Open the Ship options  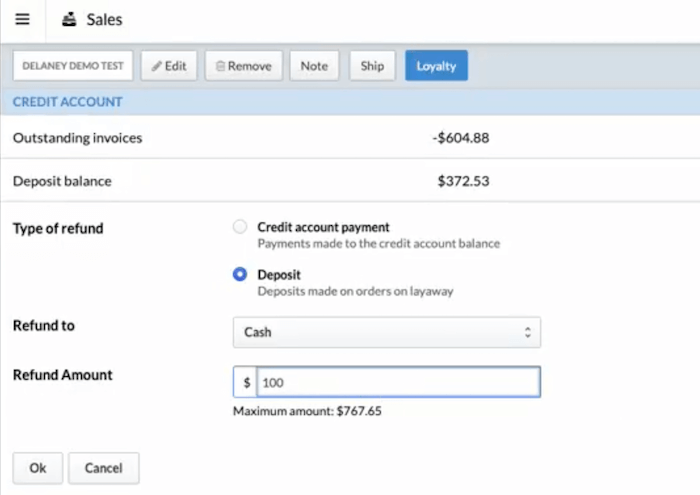(372, 66)
